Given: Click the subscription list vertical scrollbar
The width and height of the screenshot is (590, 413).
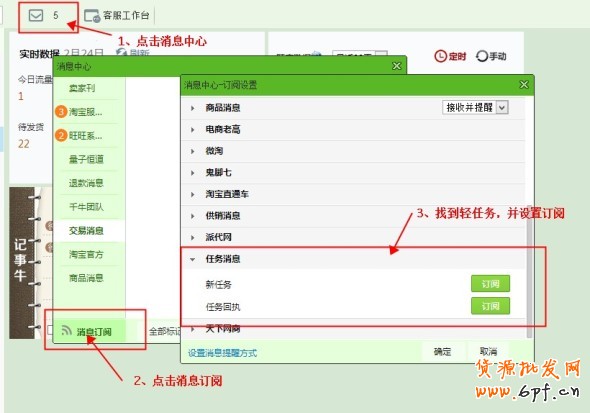Looking at the screenshot, I should (x=529, y=273).
